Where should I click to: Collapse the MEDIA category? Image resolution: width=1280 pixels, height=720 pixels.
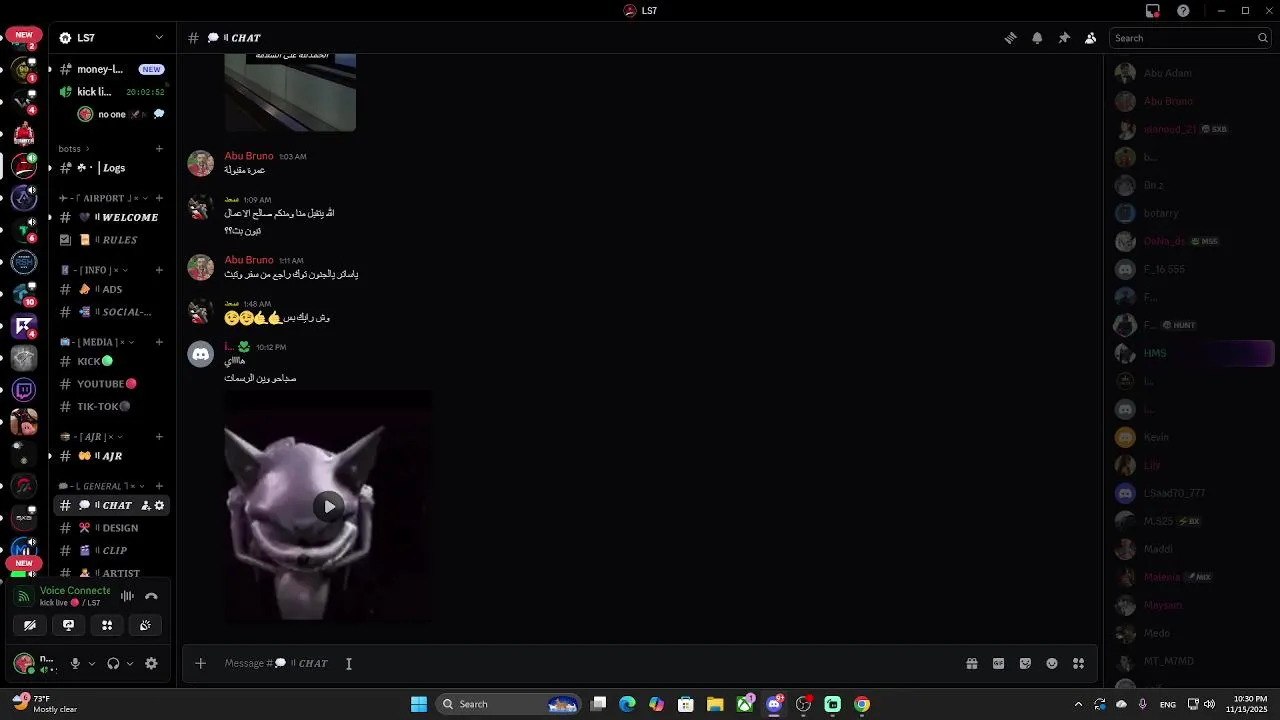coord(97,342)
